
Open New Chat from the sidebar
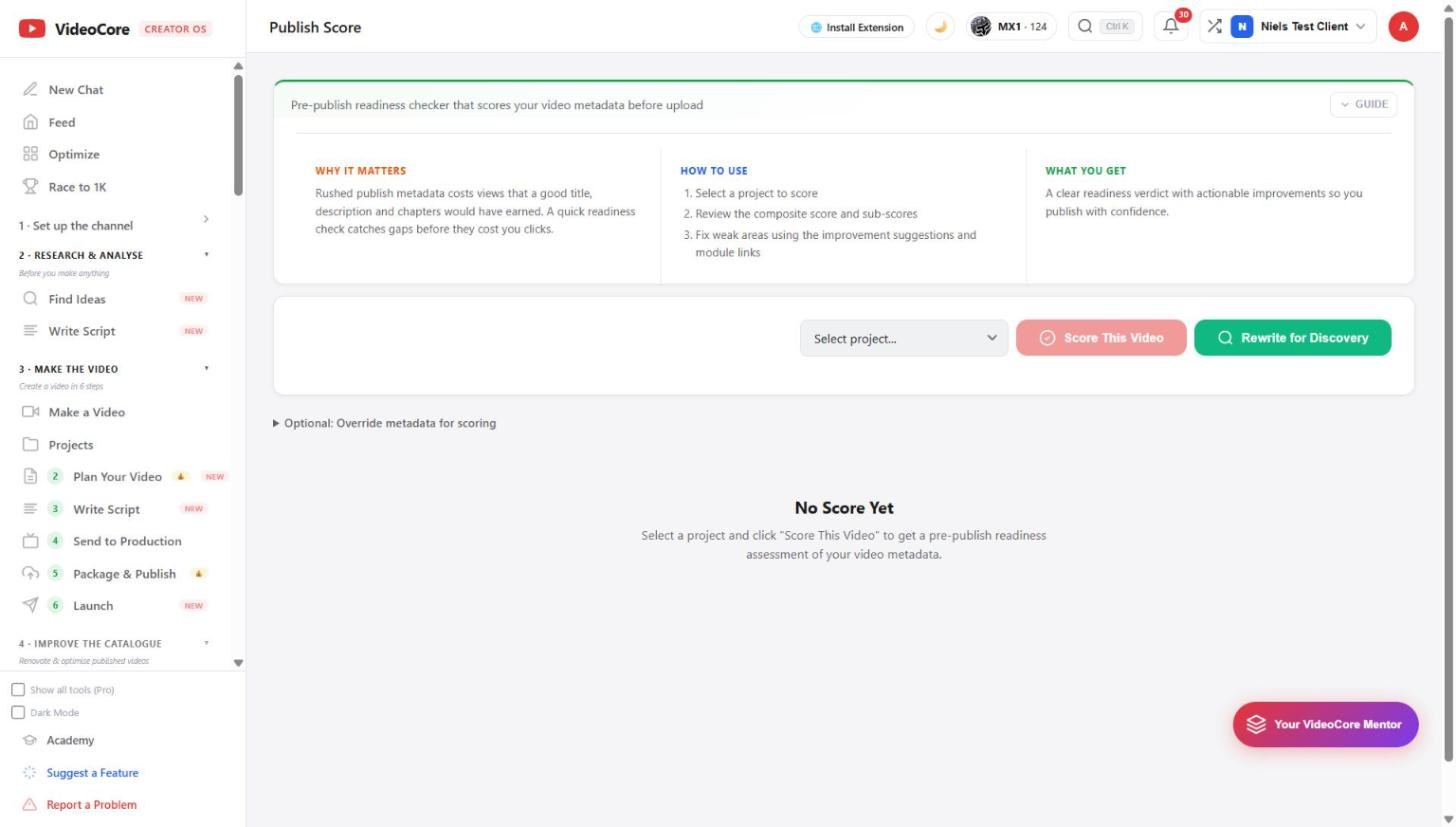pyautogui.click(x=75, y=90)
